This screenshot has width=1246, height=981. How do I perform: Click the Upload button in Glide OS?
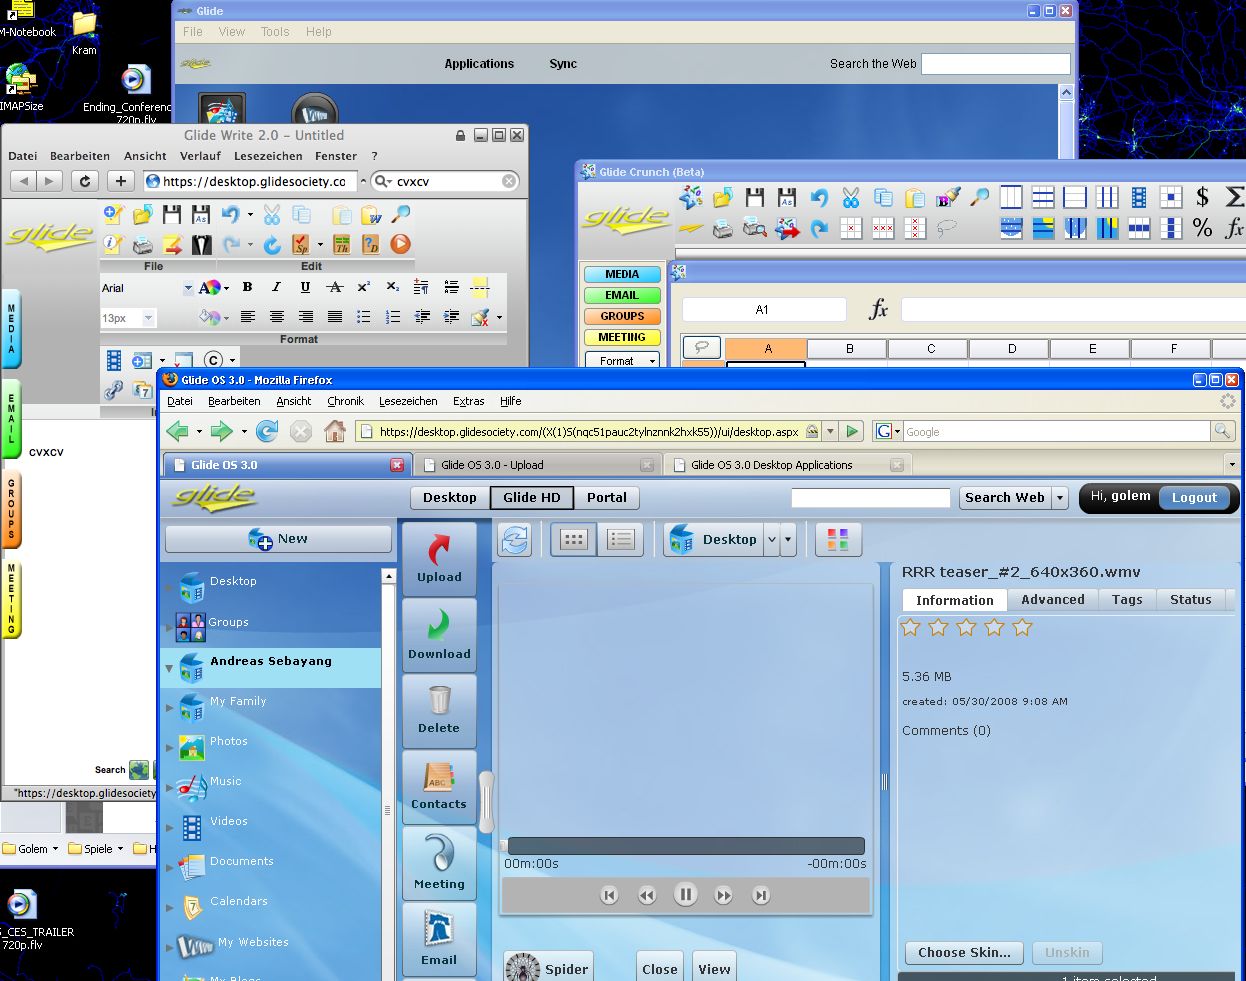[439, 559]
